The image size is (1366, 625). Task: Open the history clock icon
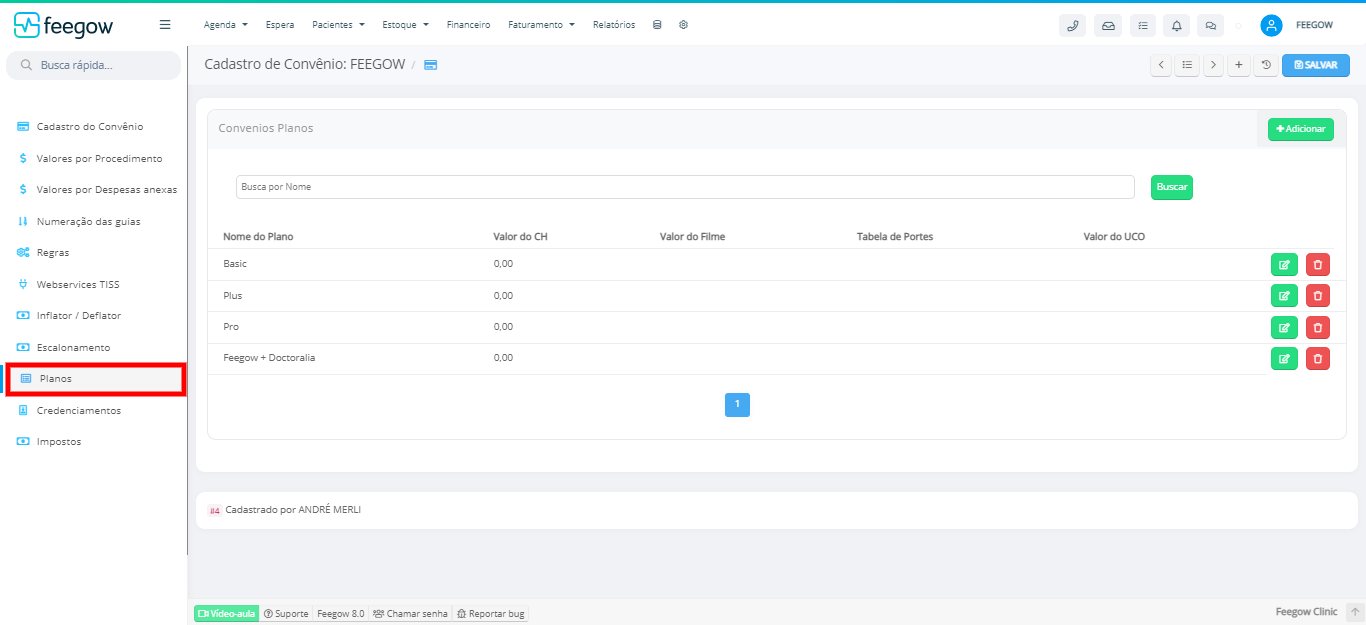(x=1265, y=65)
